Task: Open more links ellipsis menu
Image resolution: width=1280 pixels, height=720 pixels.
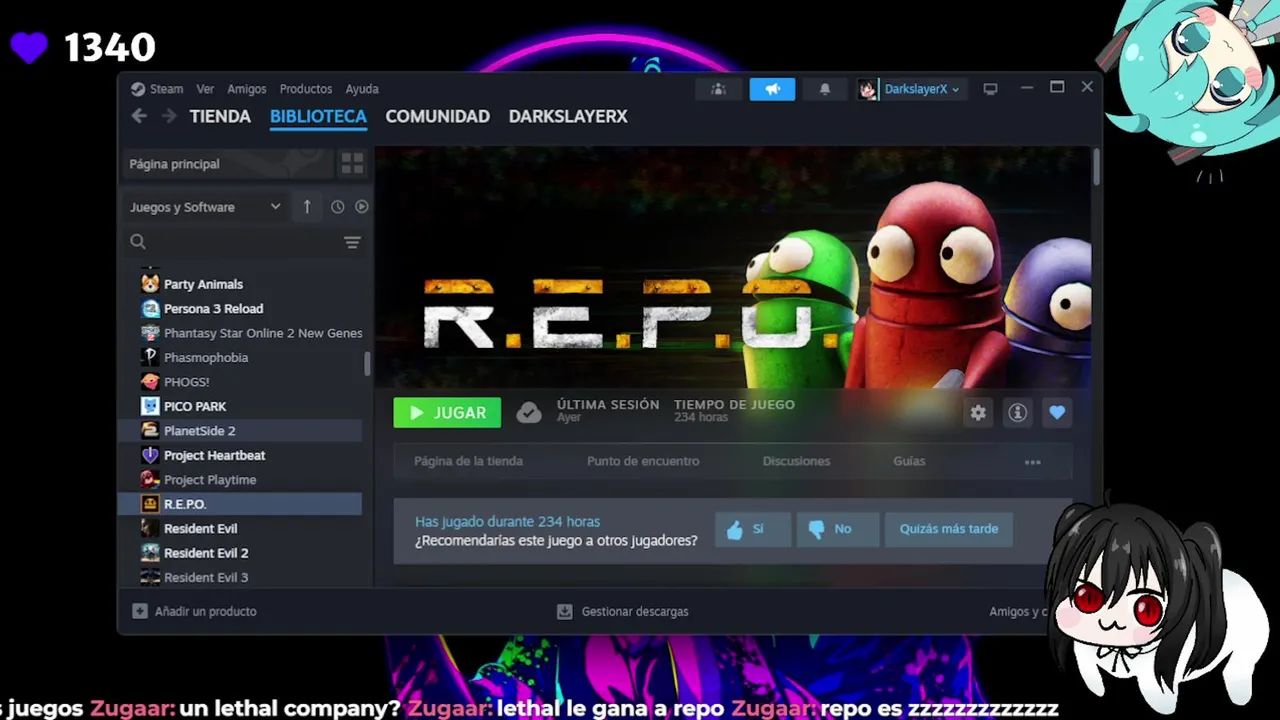Action: click(x=1033, y=462)
